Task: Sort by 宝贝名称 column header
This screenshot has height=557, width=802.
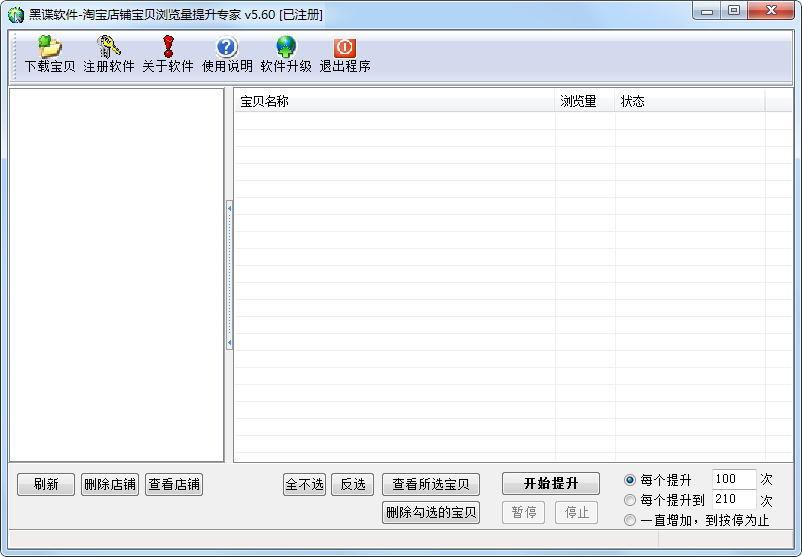Action: pos(394,101)
